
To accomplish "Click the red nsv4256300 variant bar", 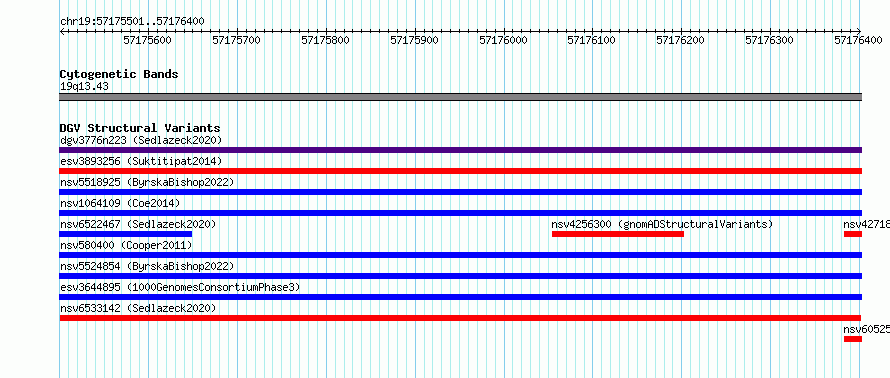I will 618,234.
